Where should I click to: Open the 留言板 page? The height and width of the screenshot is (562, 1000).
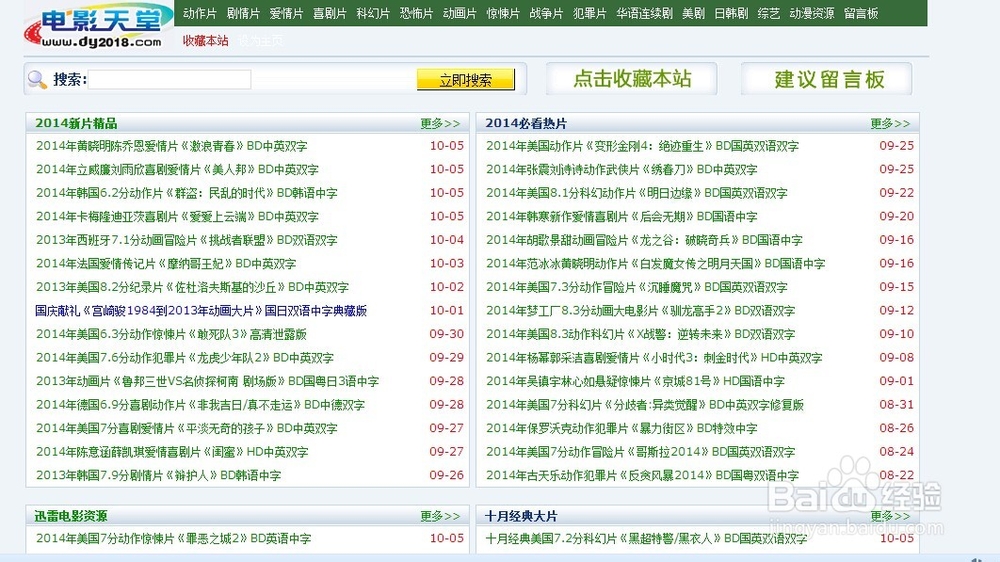coord(861,13)
